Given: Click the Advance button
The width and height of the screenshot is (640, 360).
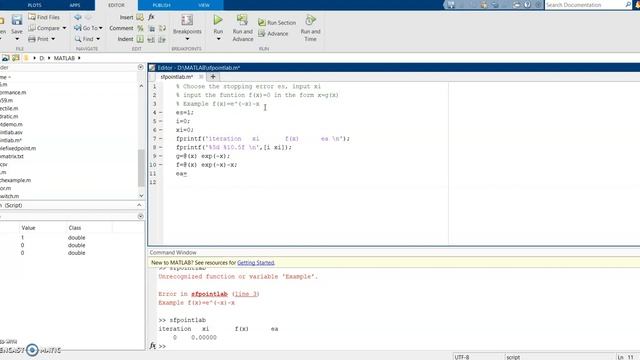Looking at the screenshot, I should pyautogui.click(x=273, y=33).
